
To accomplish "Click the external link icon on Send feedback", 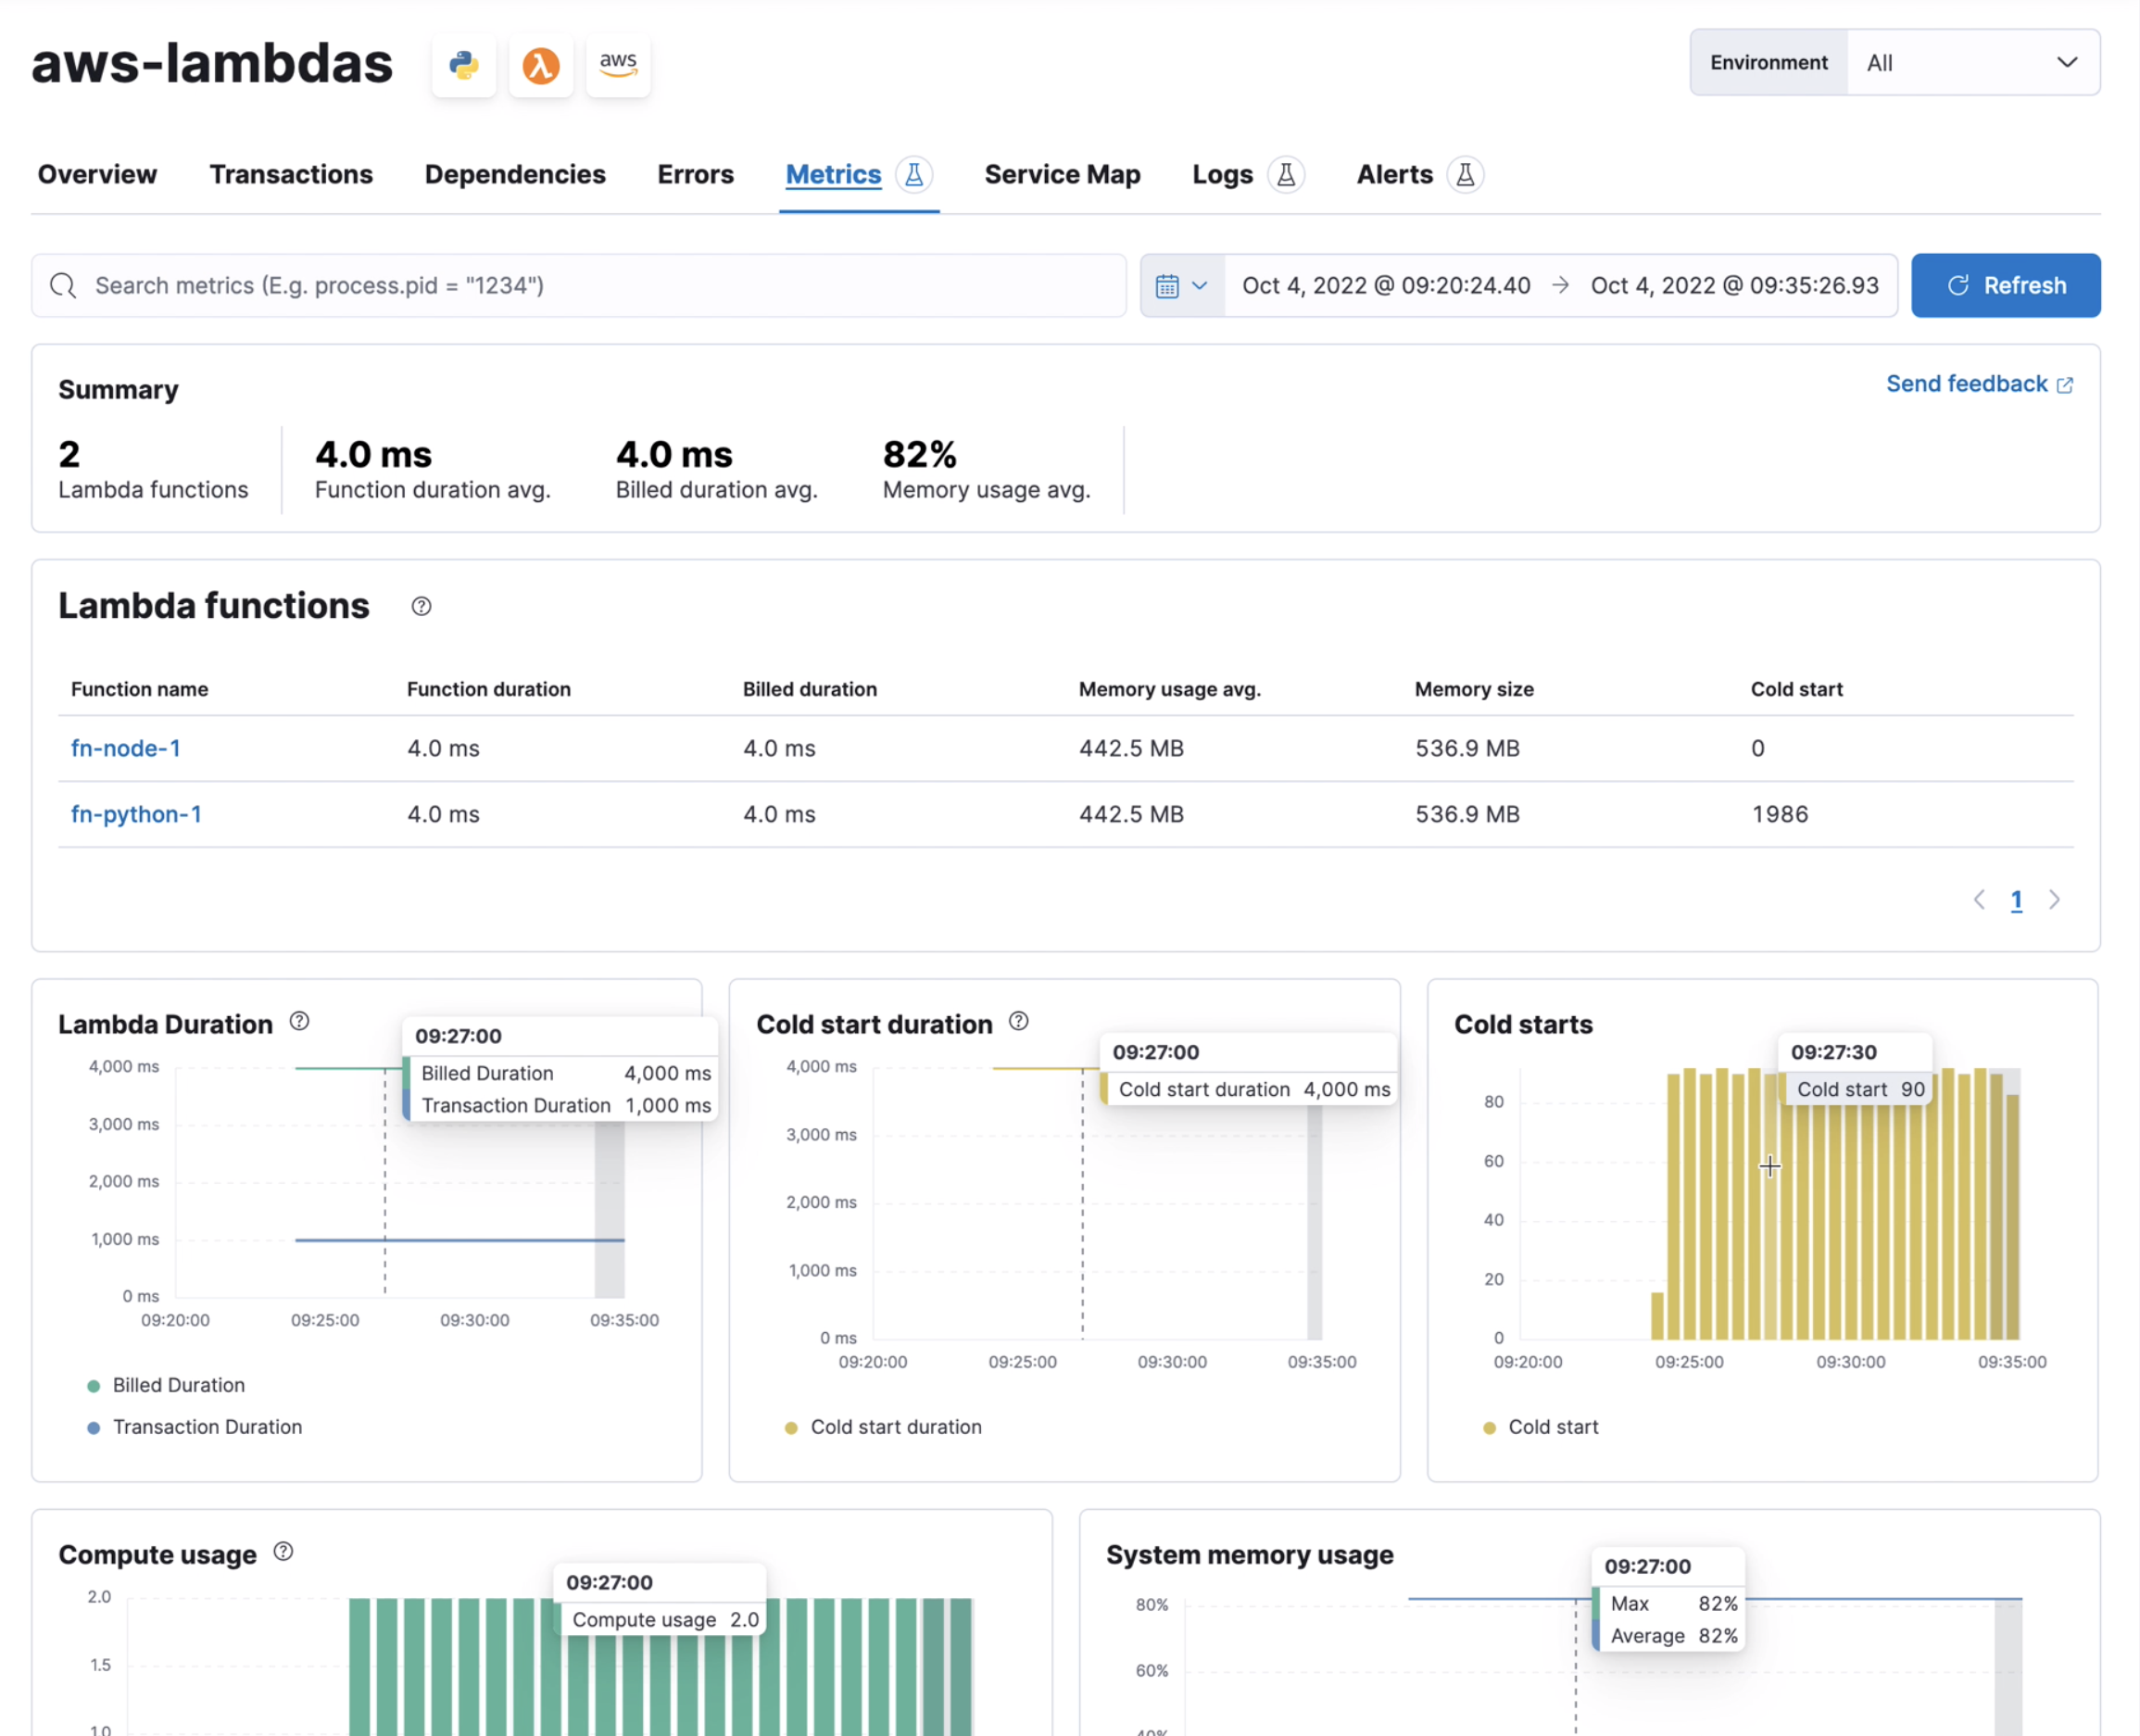I will pyautogui.click(x=2066, y=384).
